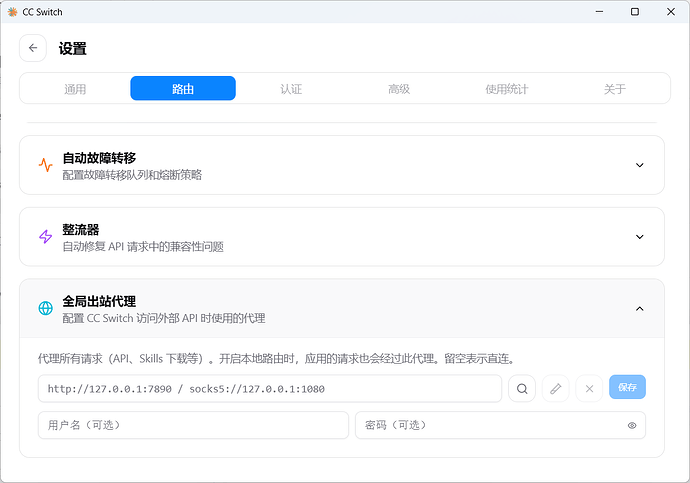Click the 自动修复 API 请求中的兼容性问题 description
Screen dimensions: 690x483
coord(143,247)
